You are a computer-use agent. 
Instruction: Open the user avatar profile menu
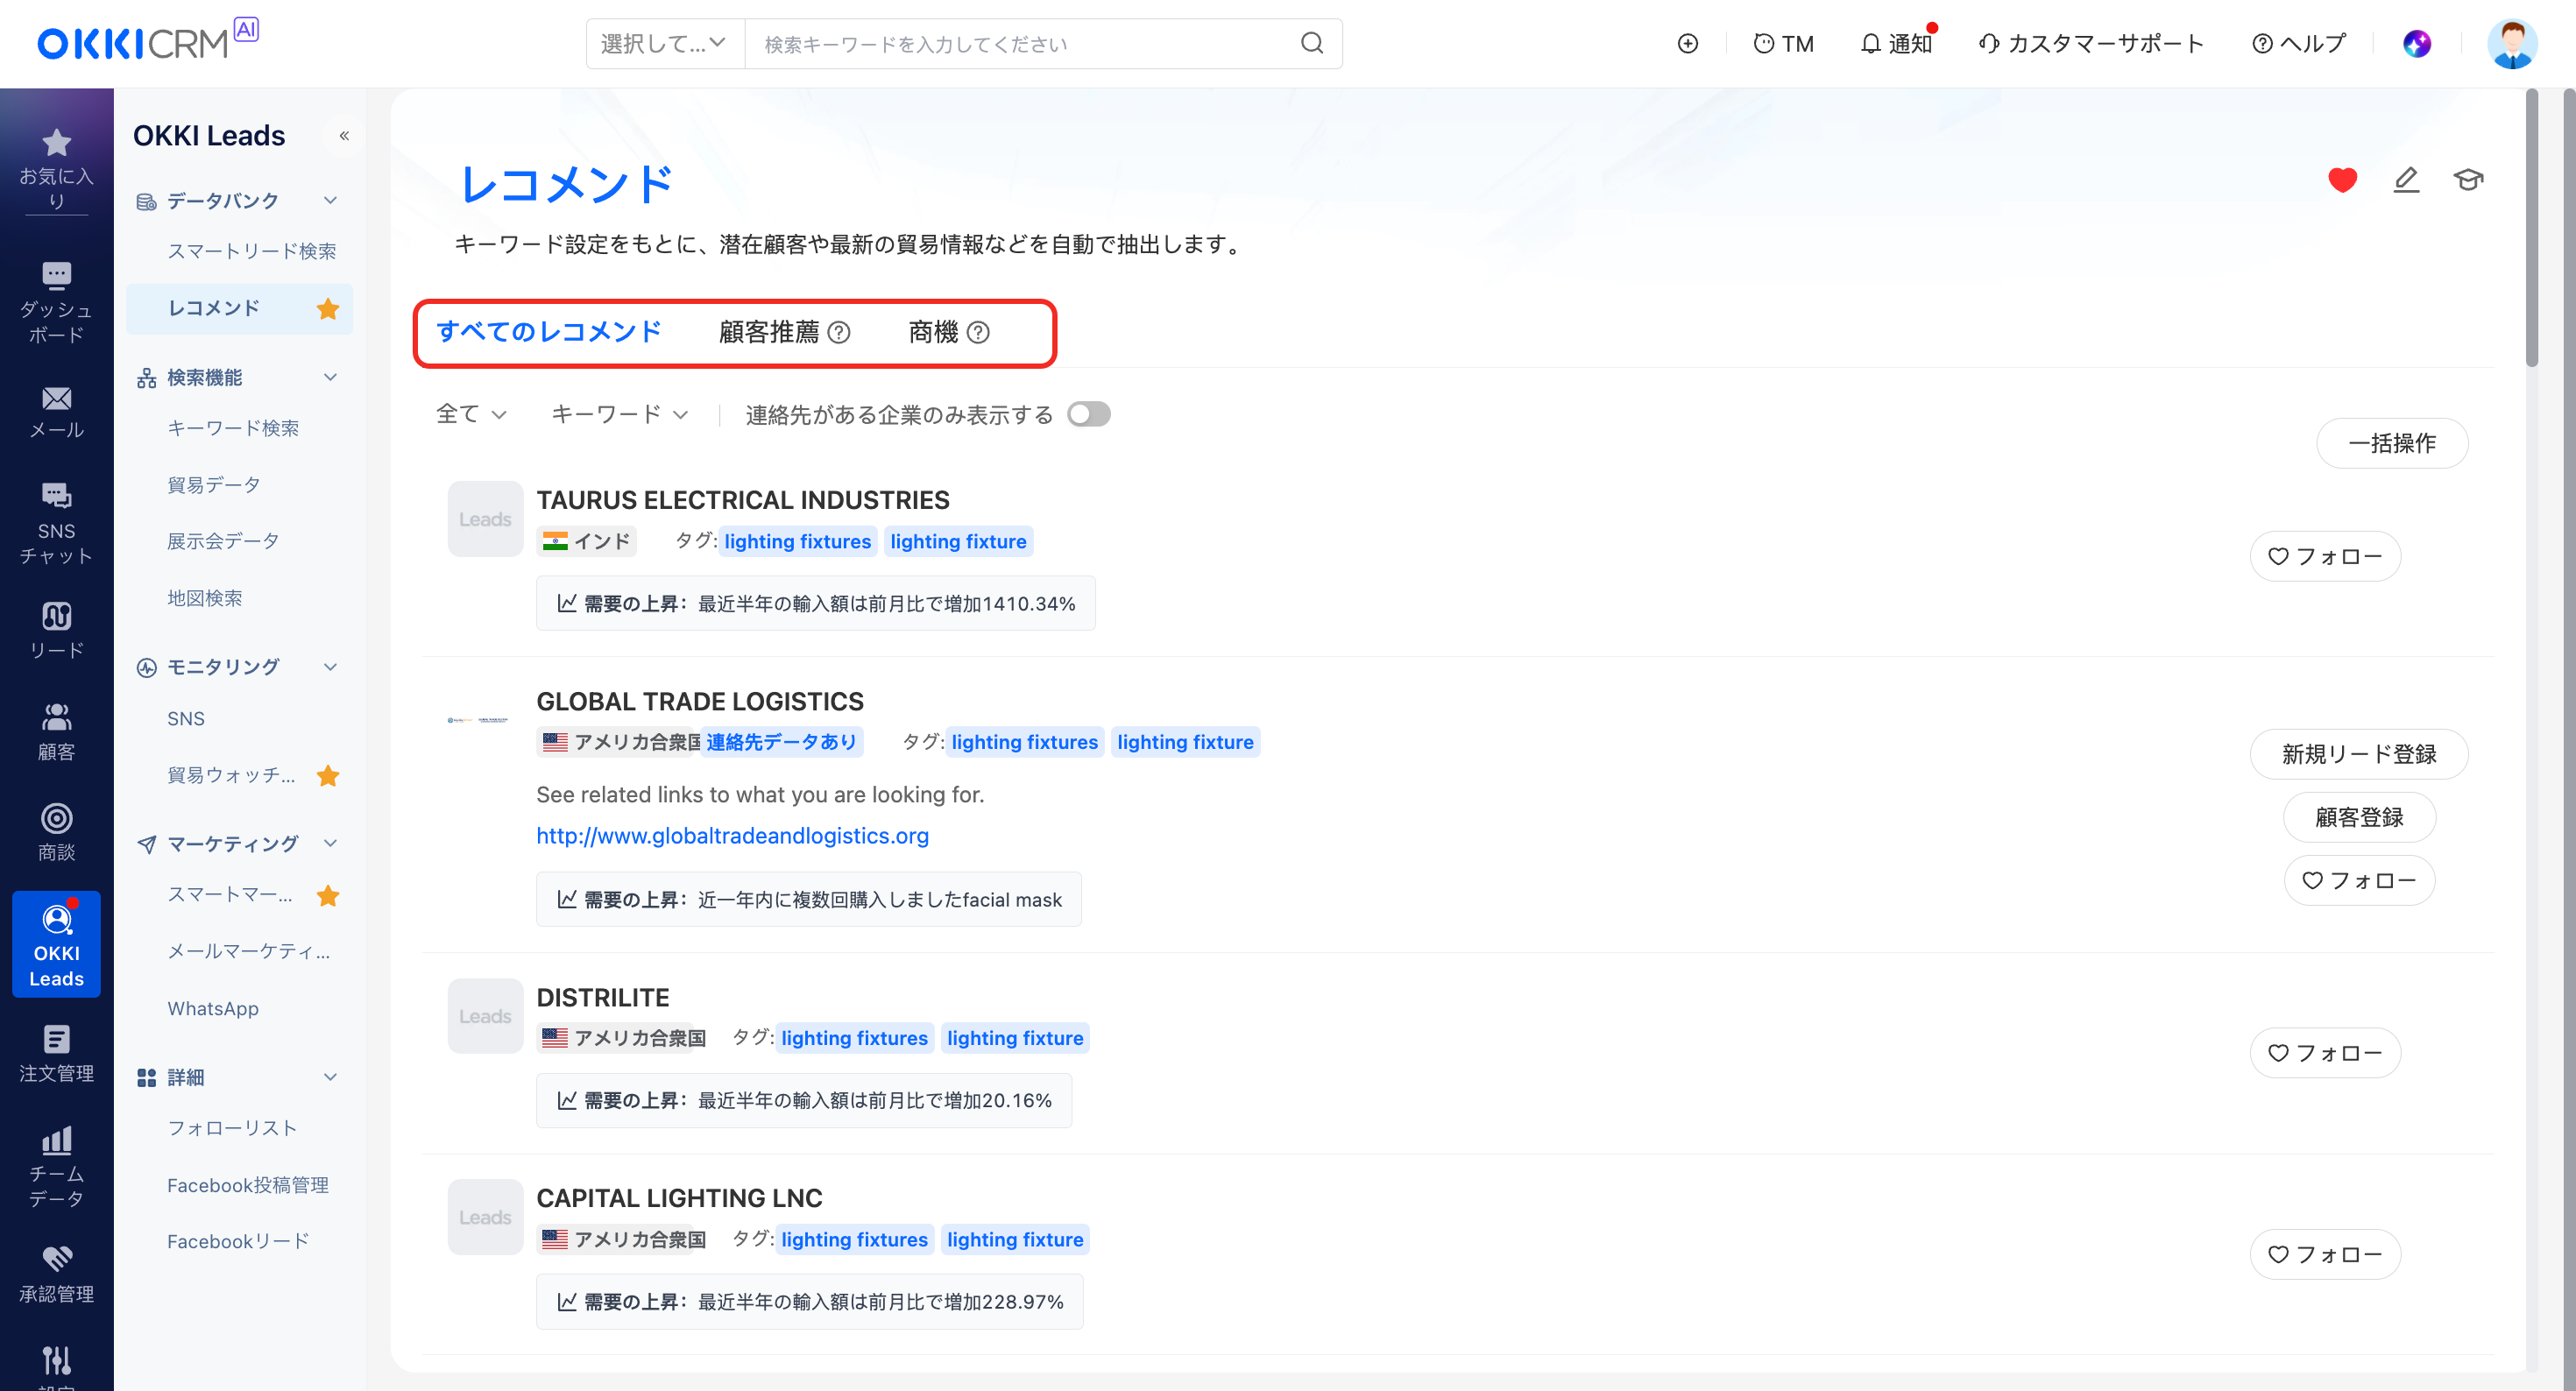2512,43
